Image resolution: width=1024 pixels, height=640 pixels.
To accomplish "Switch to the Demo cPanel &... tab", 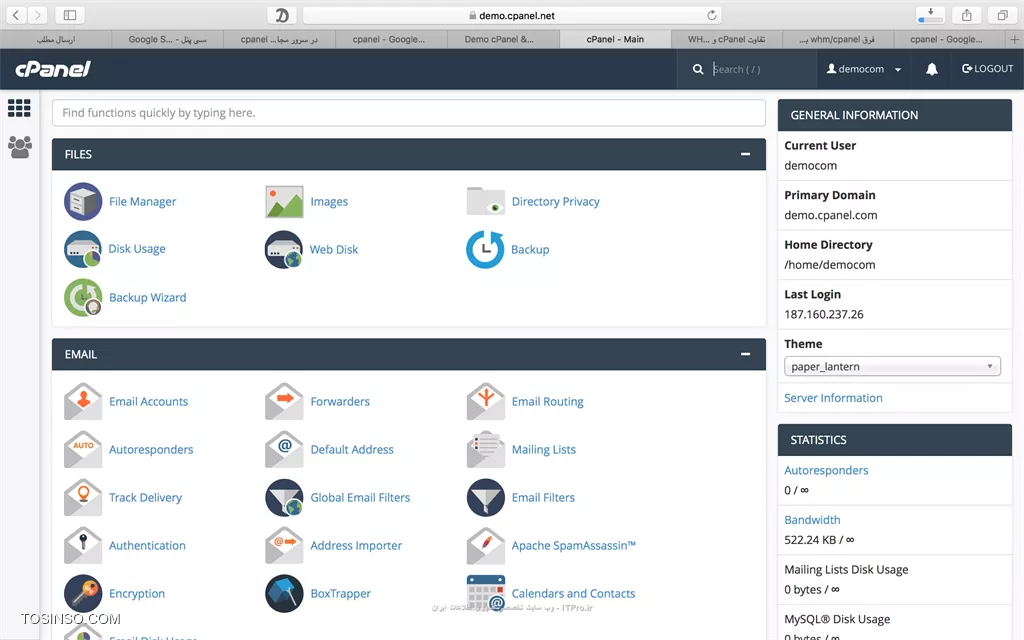I will tap(503, 39).
